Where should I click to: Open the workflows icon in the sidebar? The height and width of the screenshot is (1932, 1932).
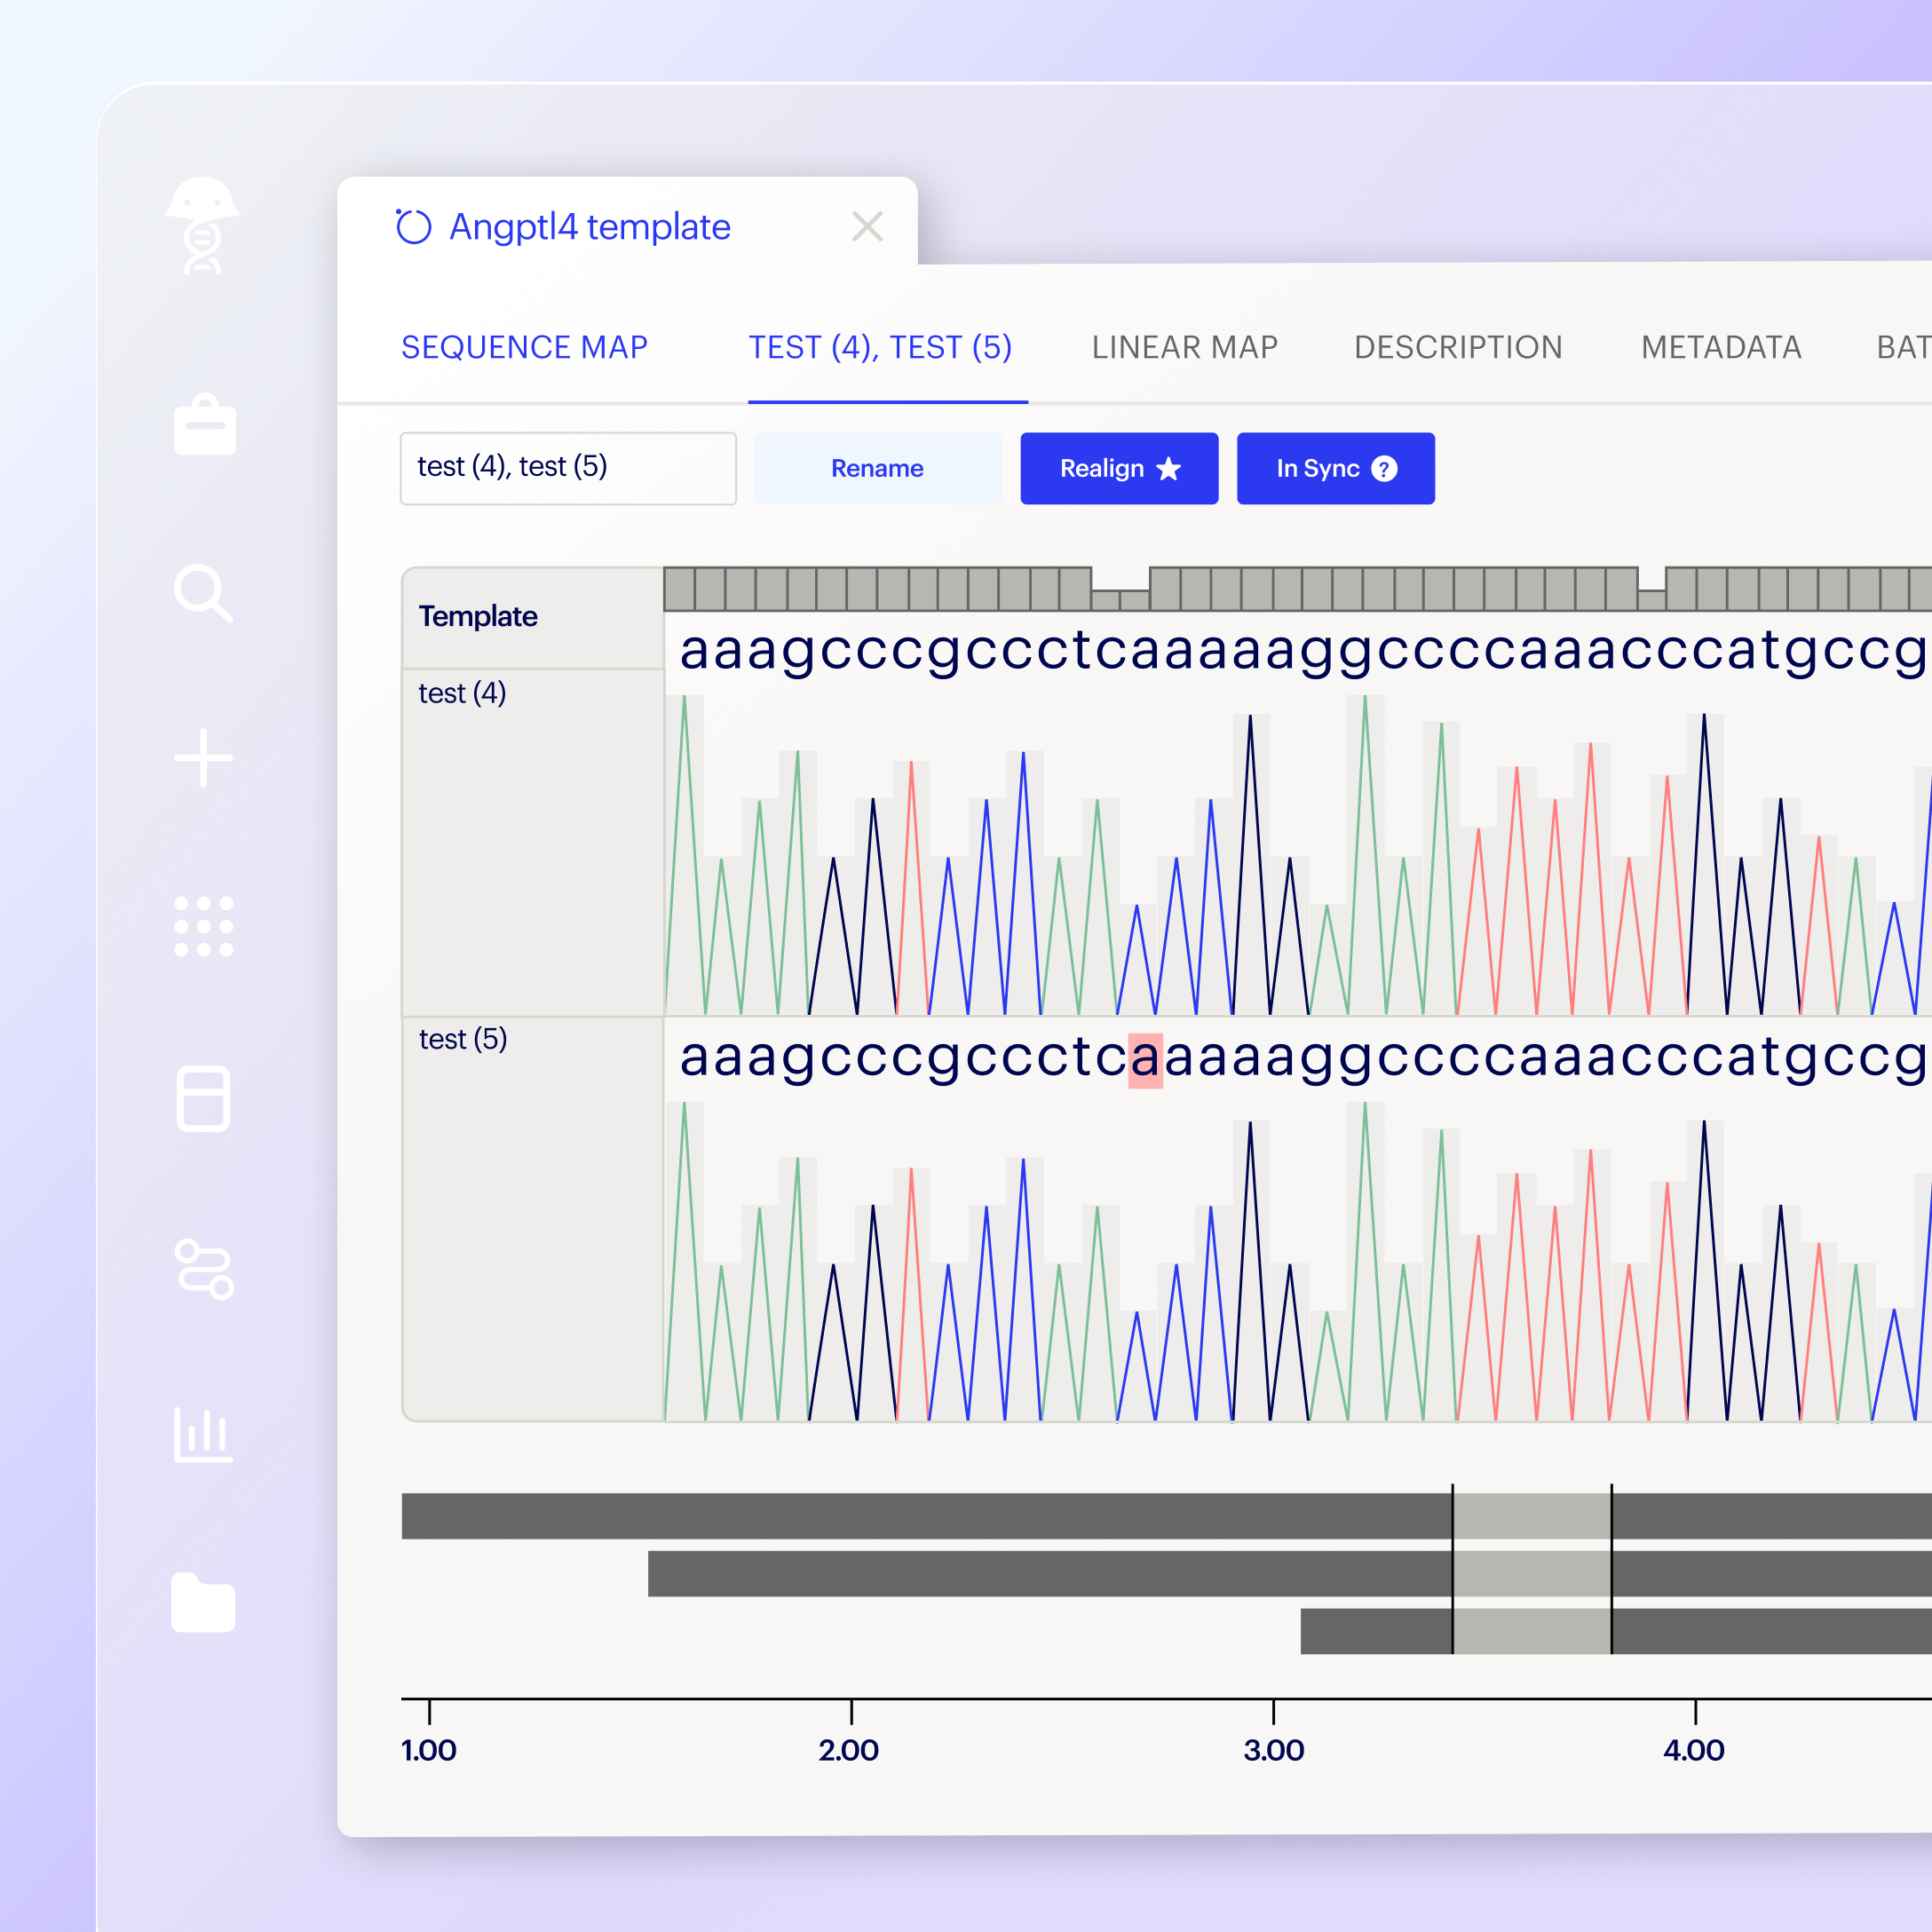coord(205,1270)
